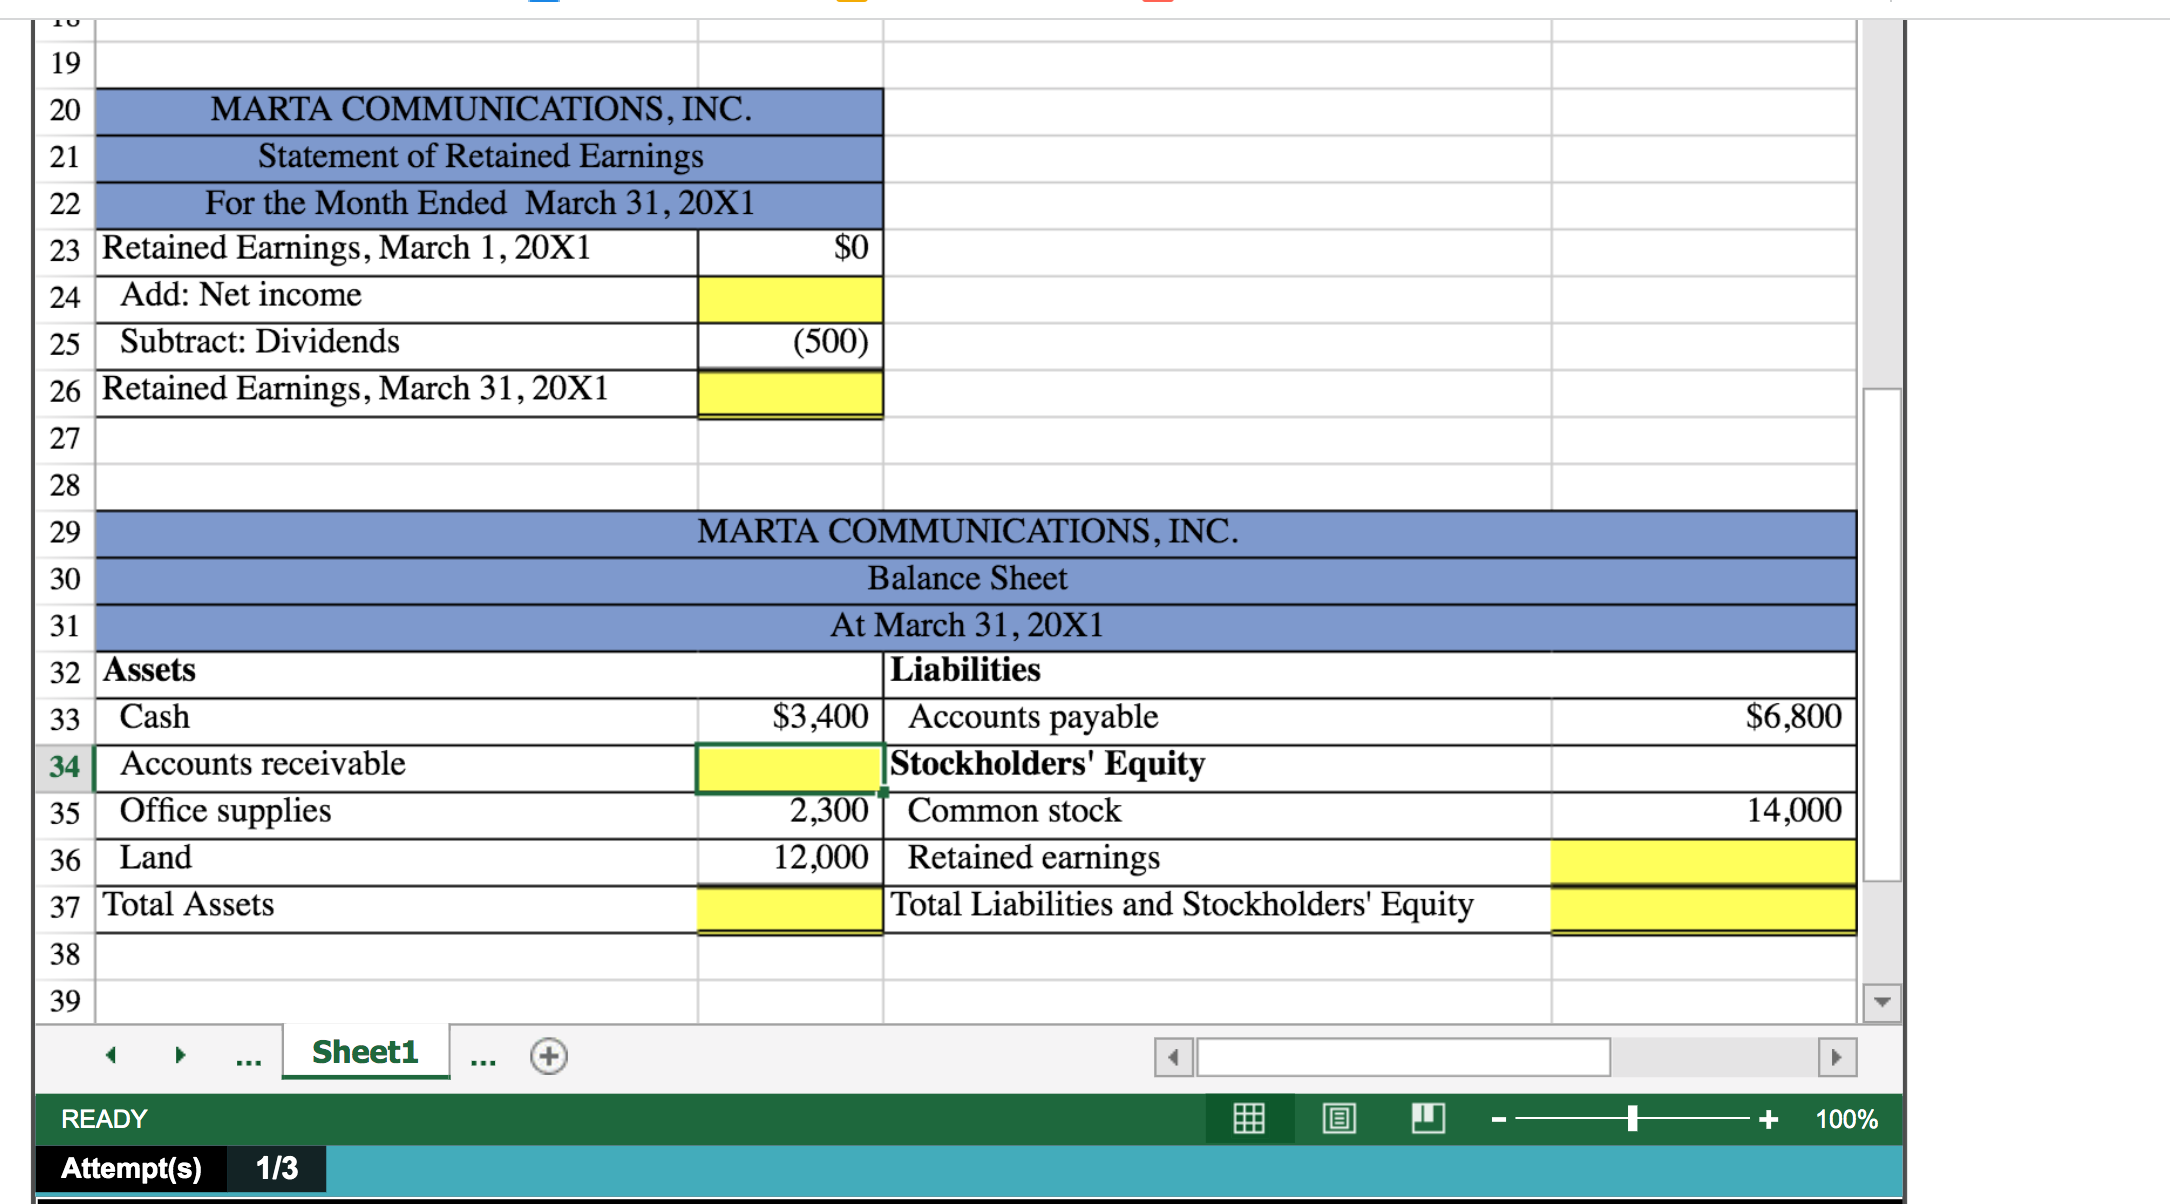
Task: Go to previous sheet tab arrow
Action: click(111, 1055)
